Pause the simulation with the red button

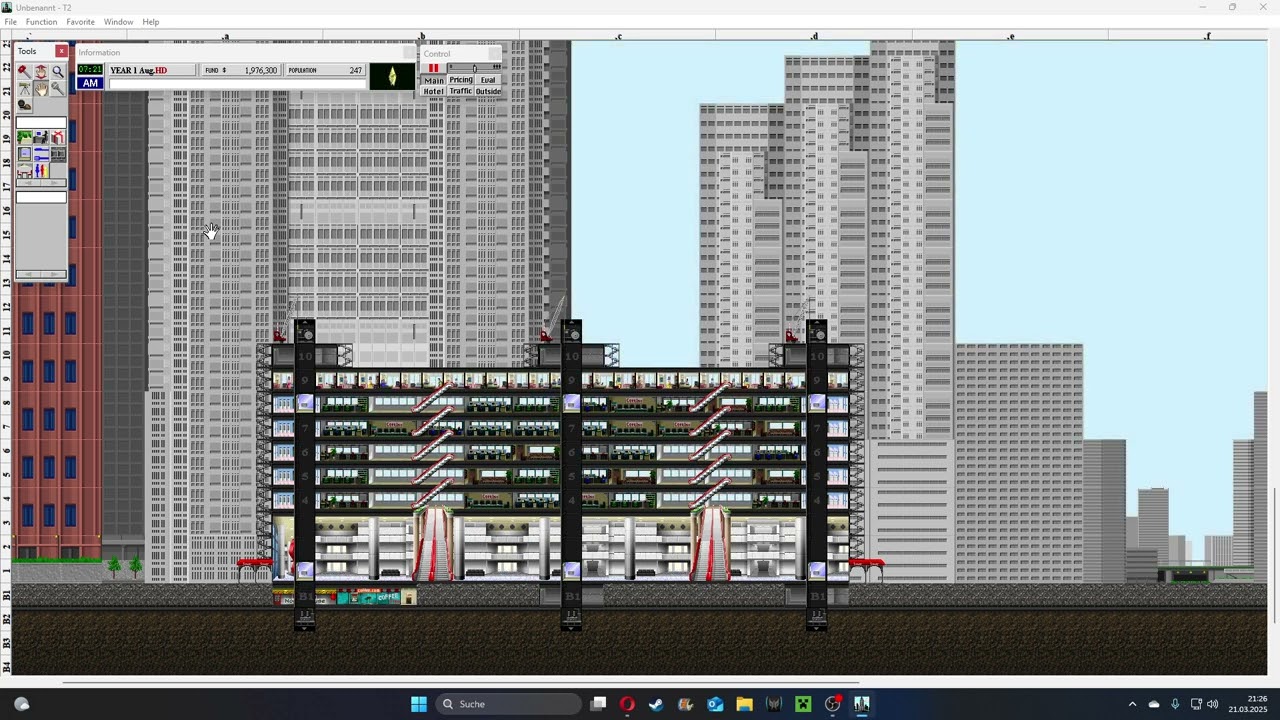[433, 68]
